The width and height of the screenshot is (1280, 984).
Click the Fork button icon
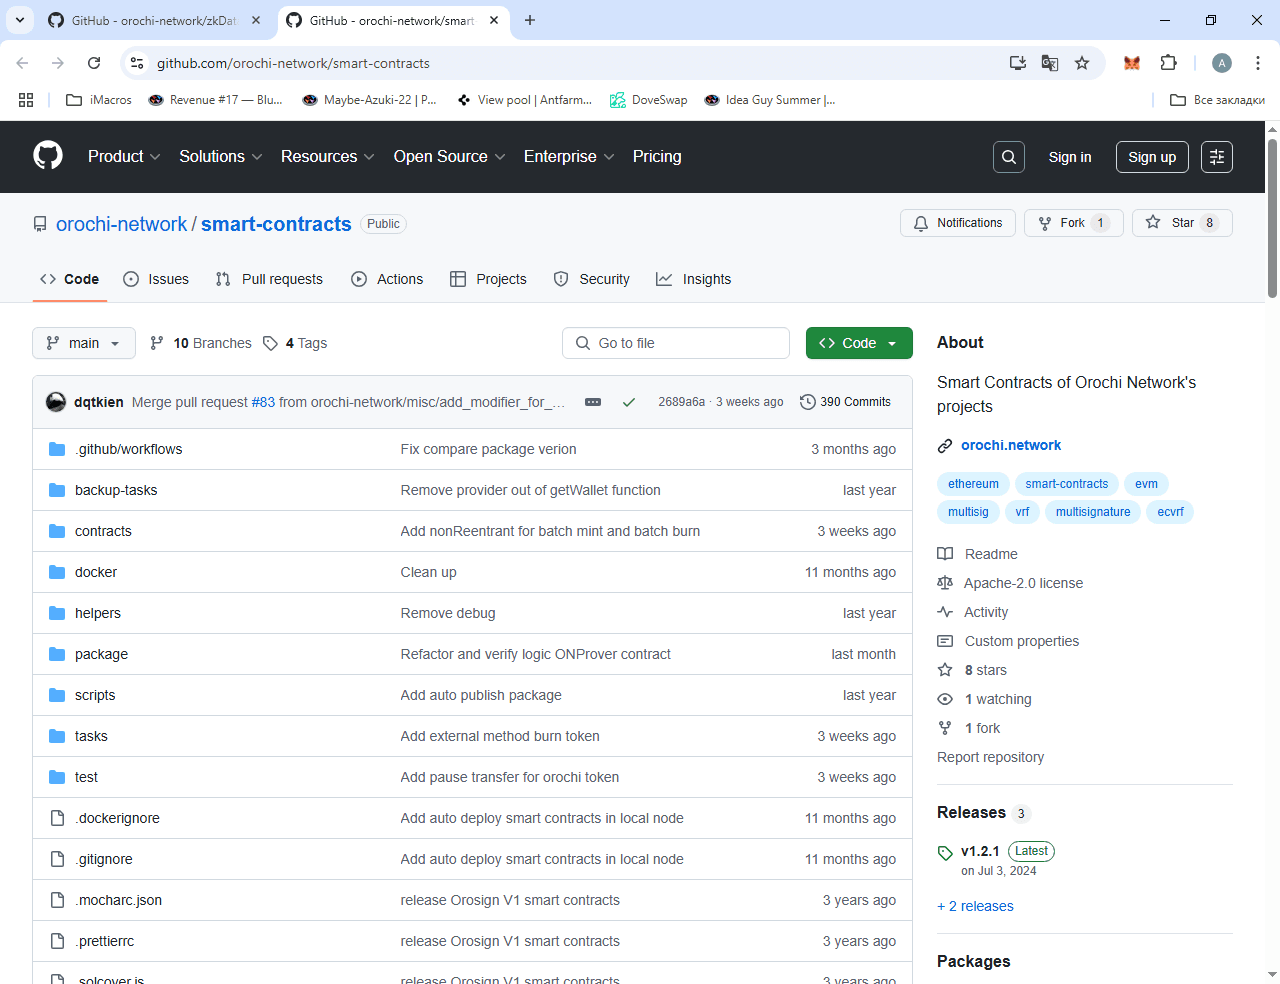pyautogui.click(x=1045, y=223)
